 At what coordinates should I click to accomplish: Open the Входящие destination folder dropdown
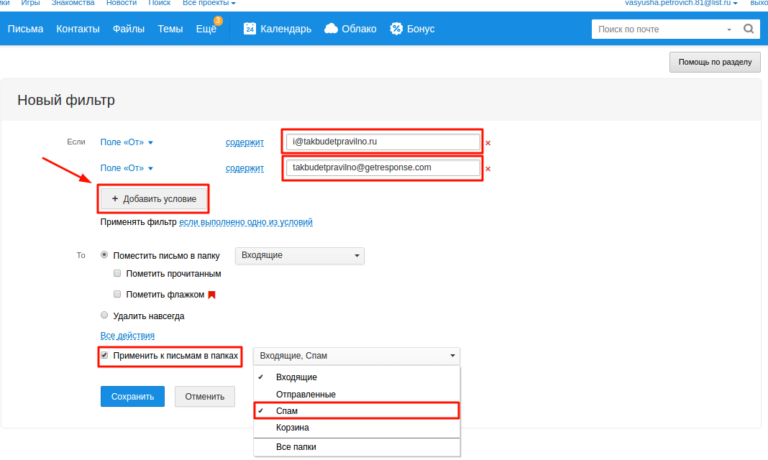[299, 256]
